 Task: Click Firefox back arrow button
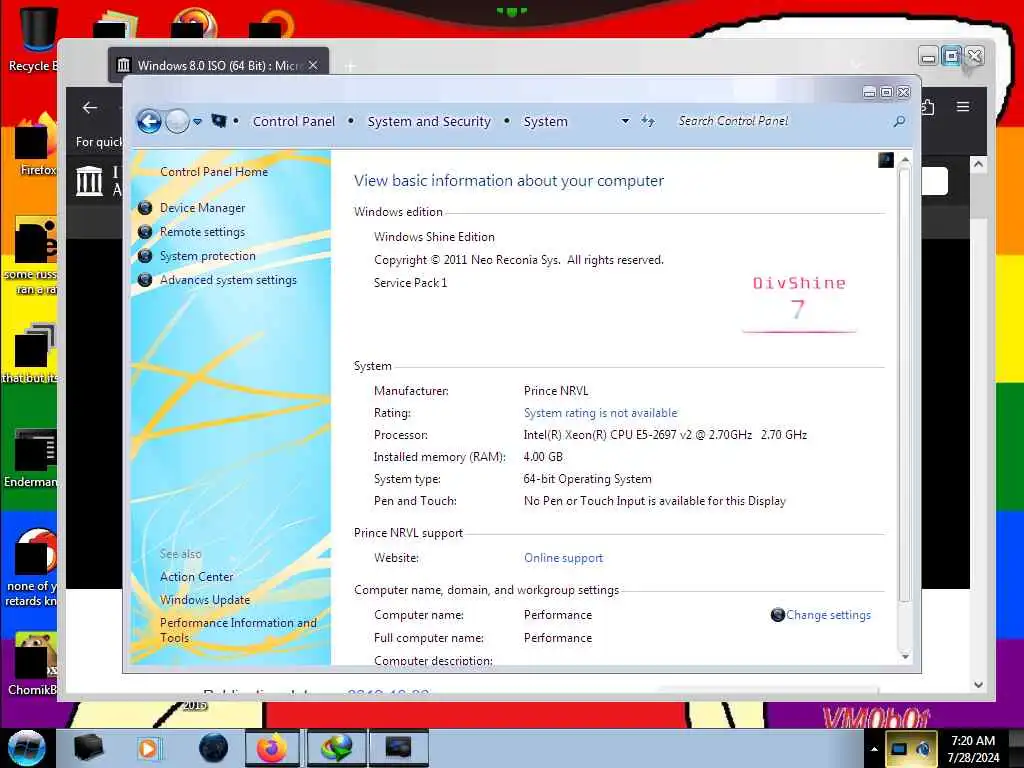[90, 108]
